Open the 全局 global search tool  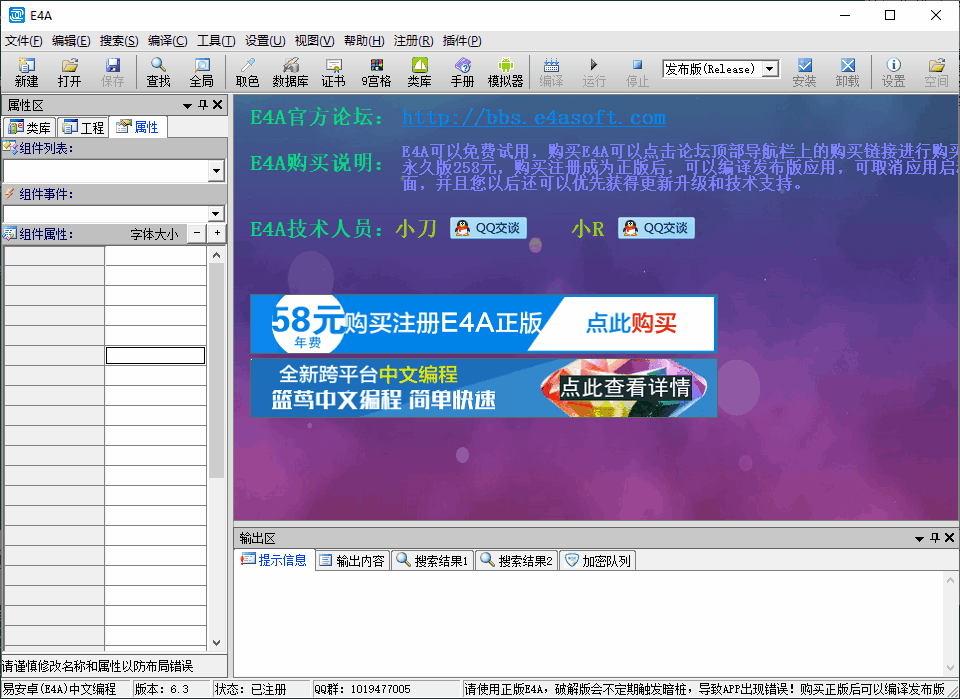pos(201,72)
